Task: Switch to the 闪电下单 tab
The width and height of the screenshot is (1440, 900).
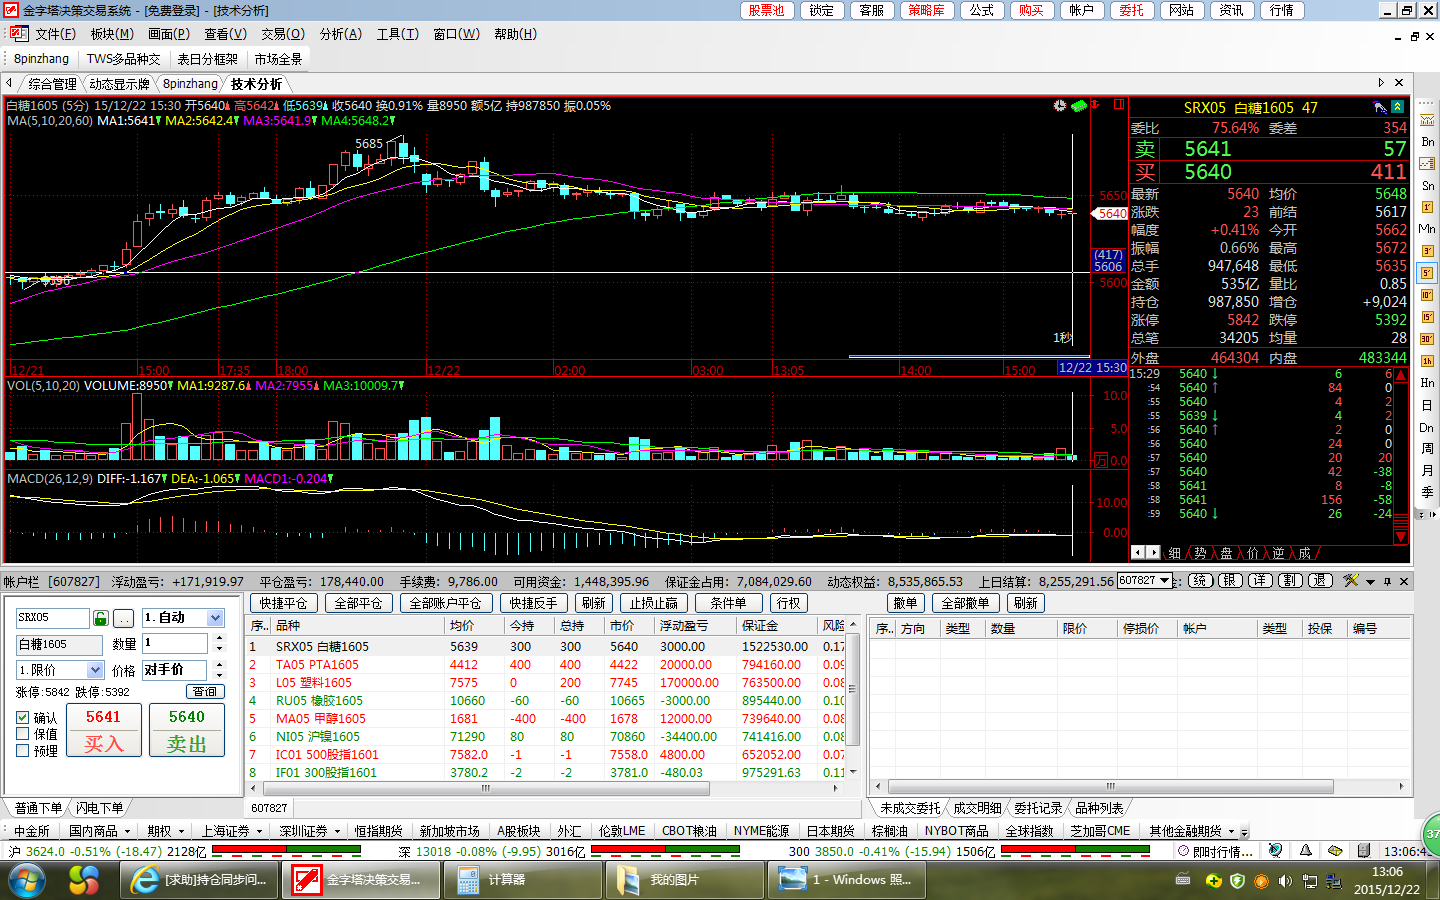Action: click(100, 808)
